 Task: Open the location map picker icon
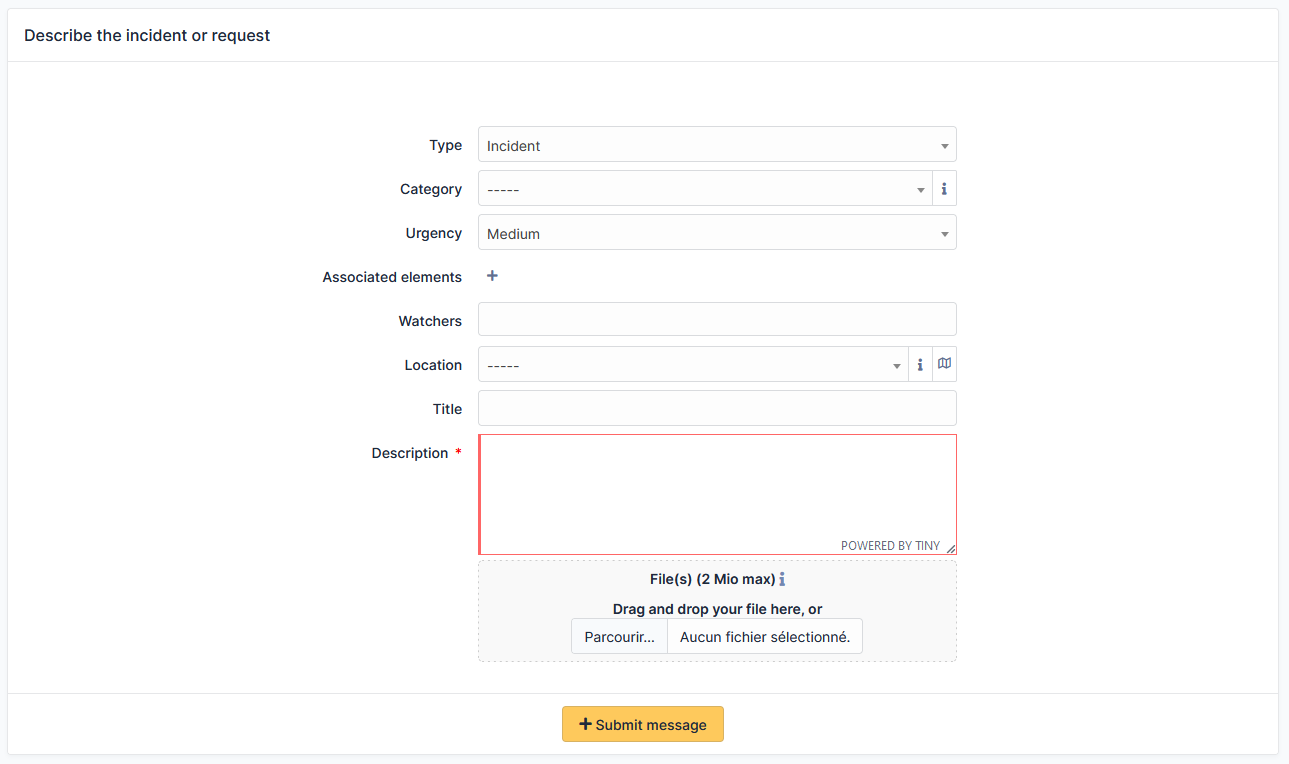944,364
